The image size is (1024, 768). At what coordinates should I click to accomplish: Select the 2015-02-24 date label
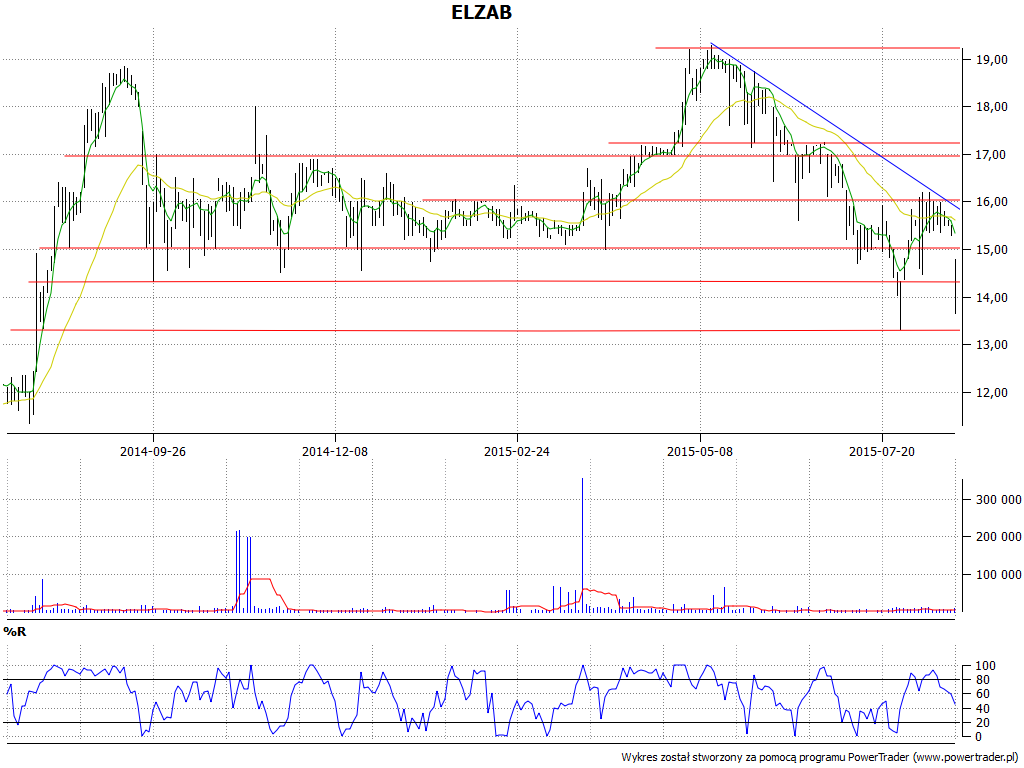click(517, 451)
